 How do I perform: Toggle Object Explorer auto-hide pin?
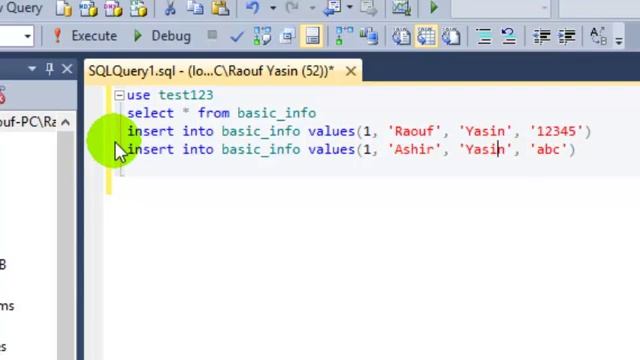49,69
